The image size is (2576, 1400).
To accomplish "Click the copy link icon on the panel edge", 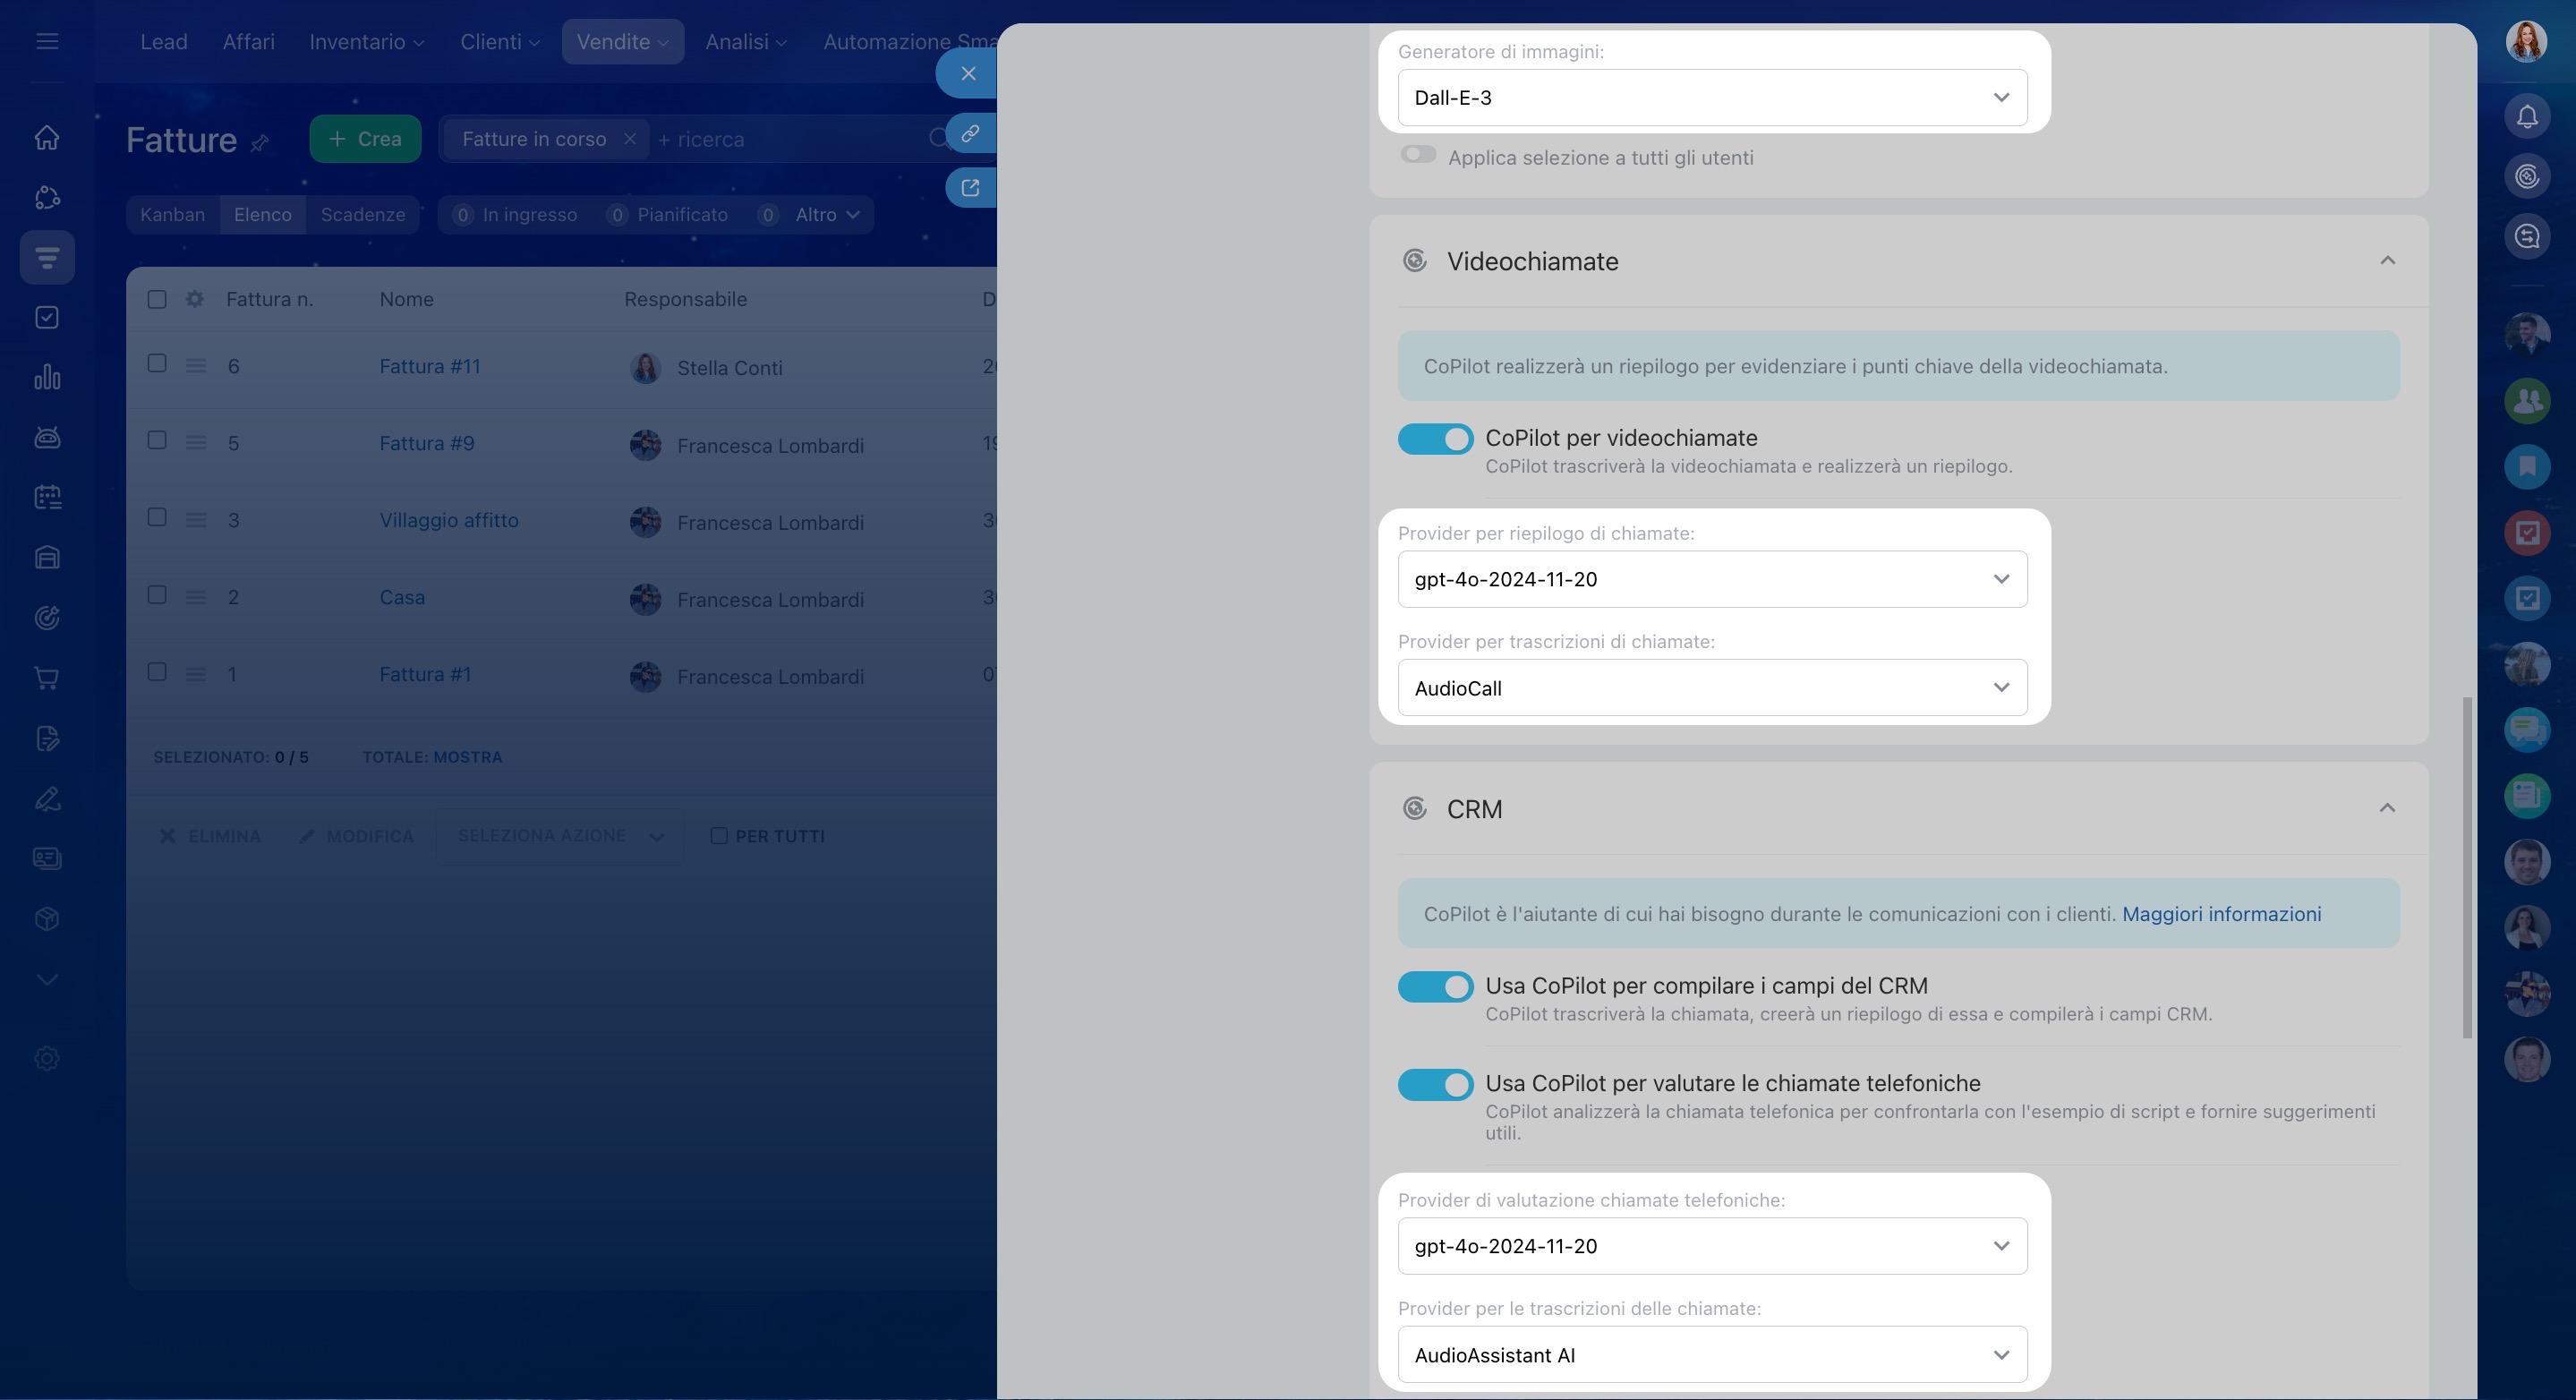I will (x=969, y=134).
